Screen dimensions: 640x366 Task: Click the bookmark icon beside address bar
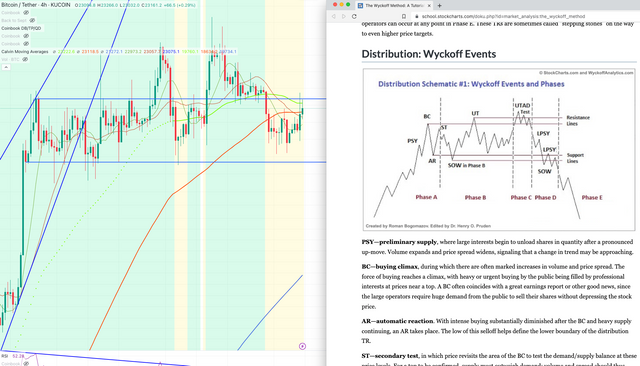coord(404,16)
